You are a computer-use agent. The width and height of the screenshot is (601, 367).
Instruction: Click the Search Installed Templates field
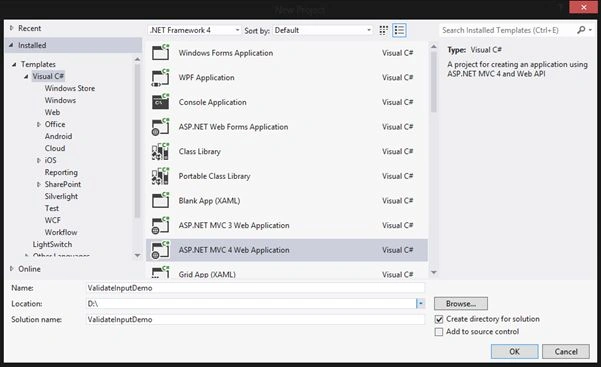[x=507, y=30]
